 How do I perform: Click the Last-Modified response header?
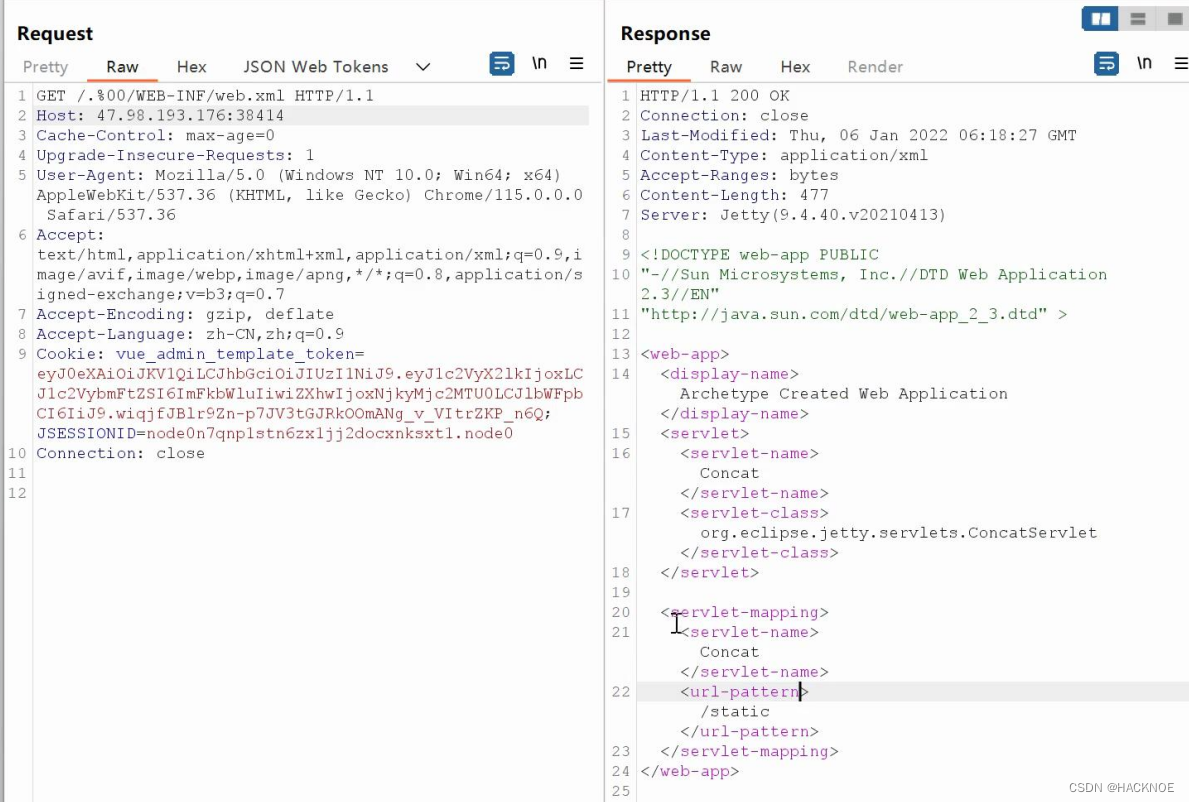pyautogui.click(x=858, y=135)
